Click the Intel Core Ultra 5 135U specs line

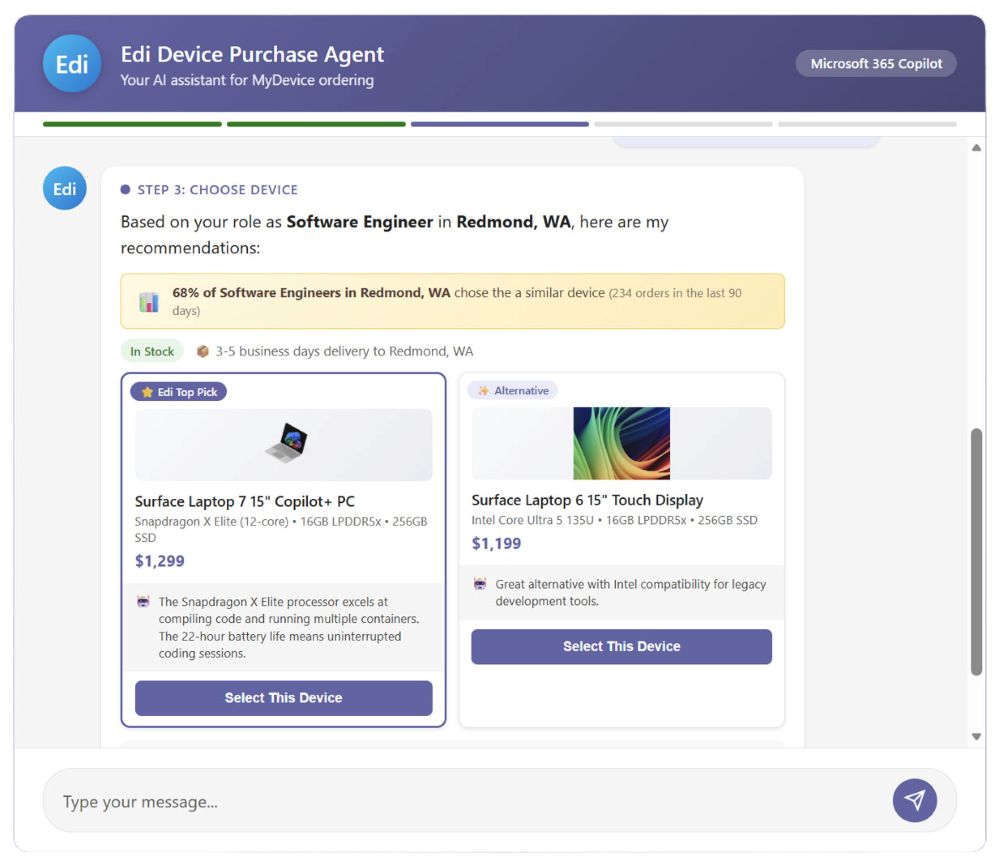click(x=615, y=520)
